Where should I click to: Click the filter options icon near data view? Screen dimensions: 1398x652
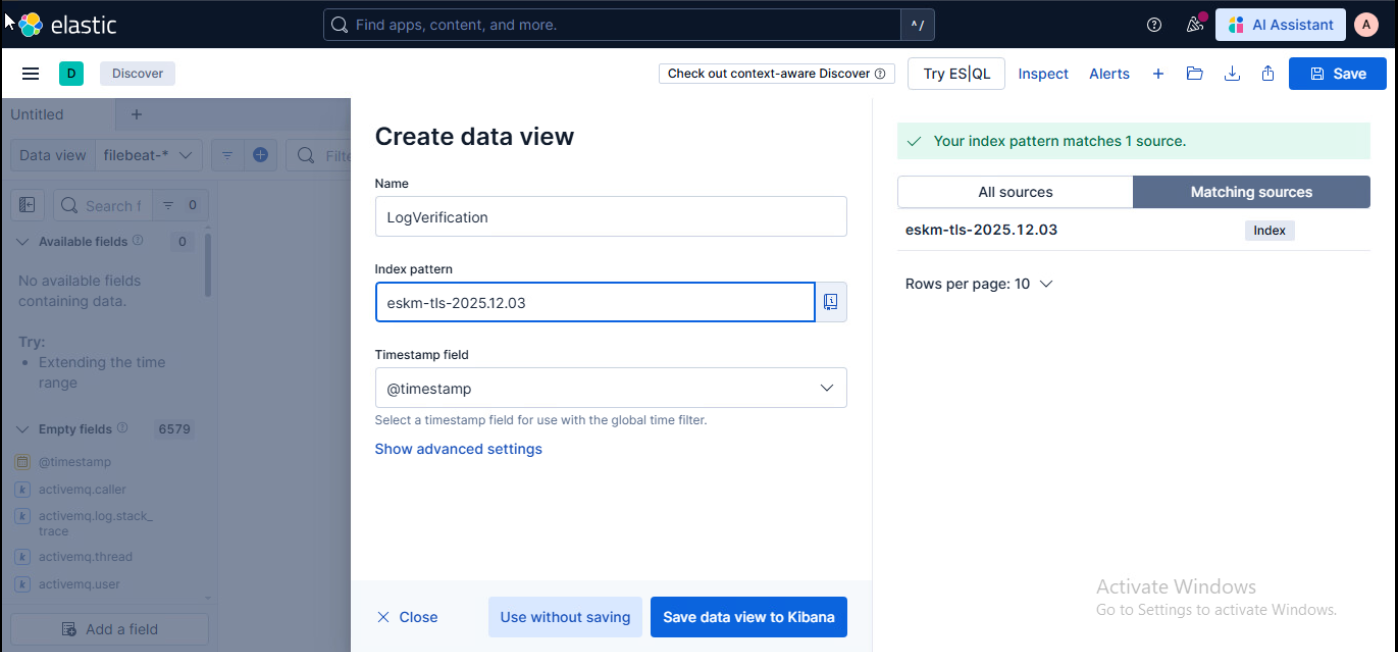point(227,155)
